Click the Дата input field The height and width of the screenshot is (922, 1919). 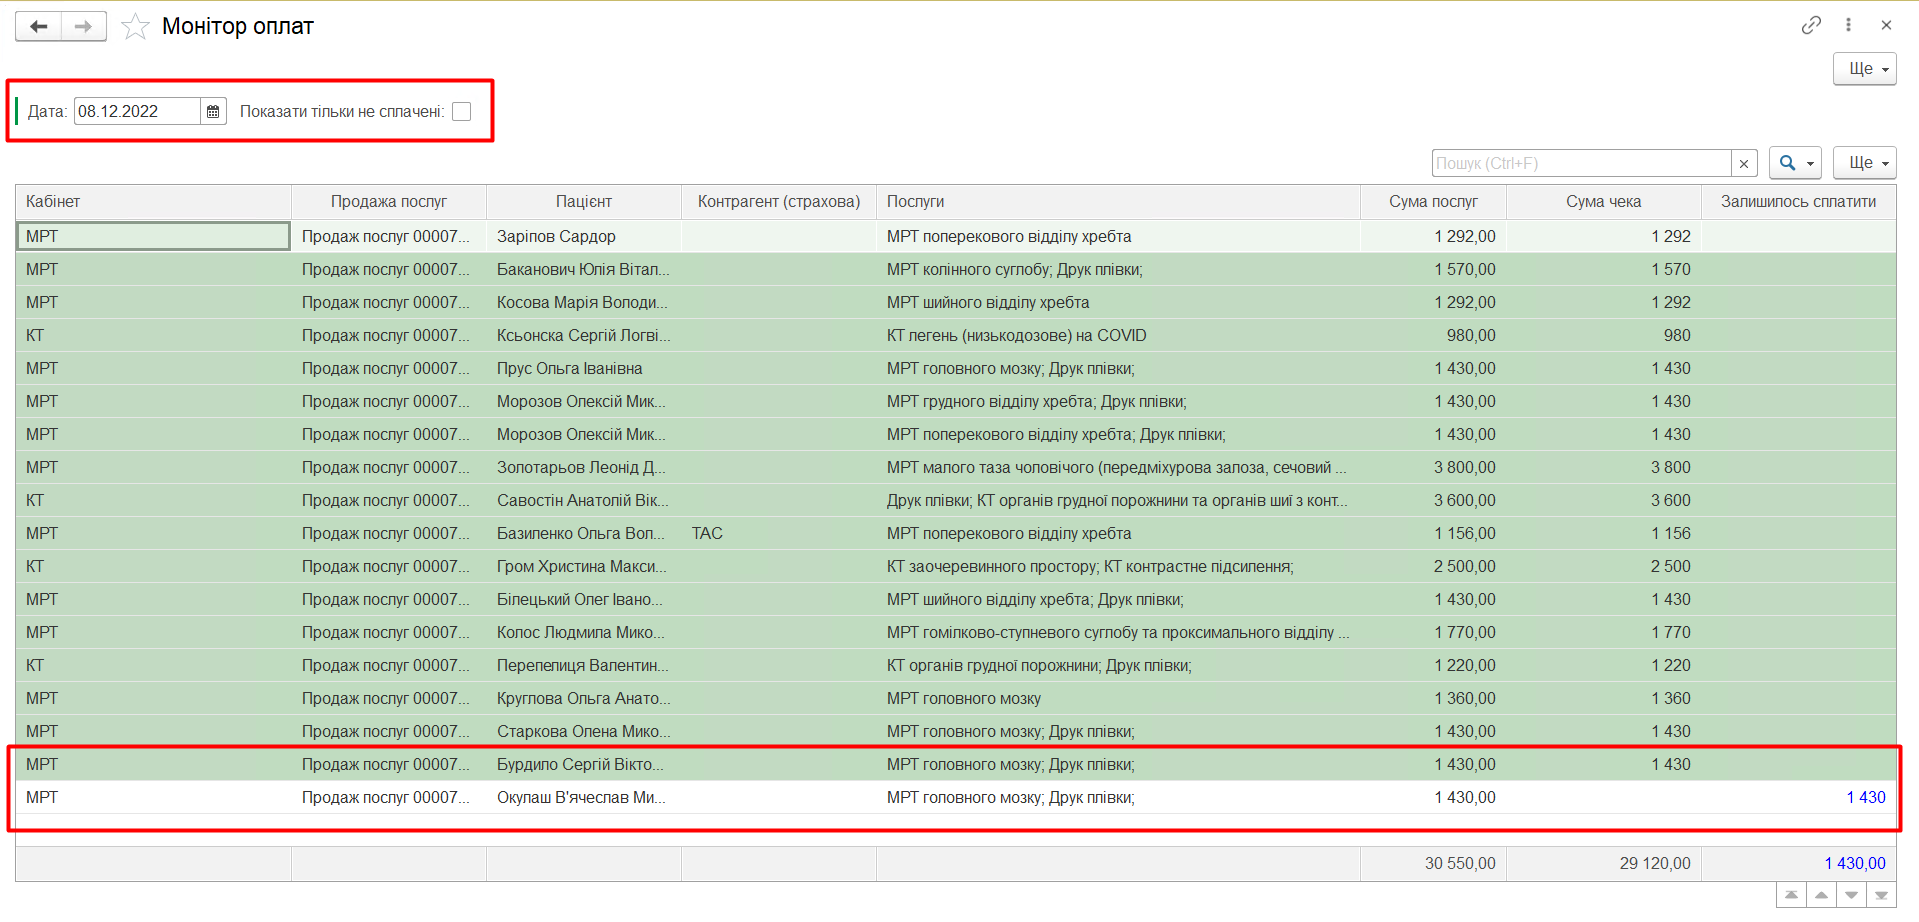(x=136, y=112)
